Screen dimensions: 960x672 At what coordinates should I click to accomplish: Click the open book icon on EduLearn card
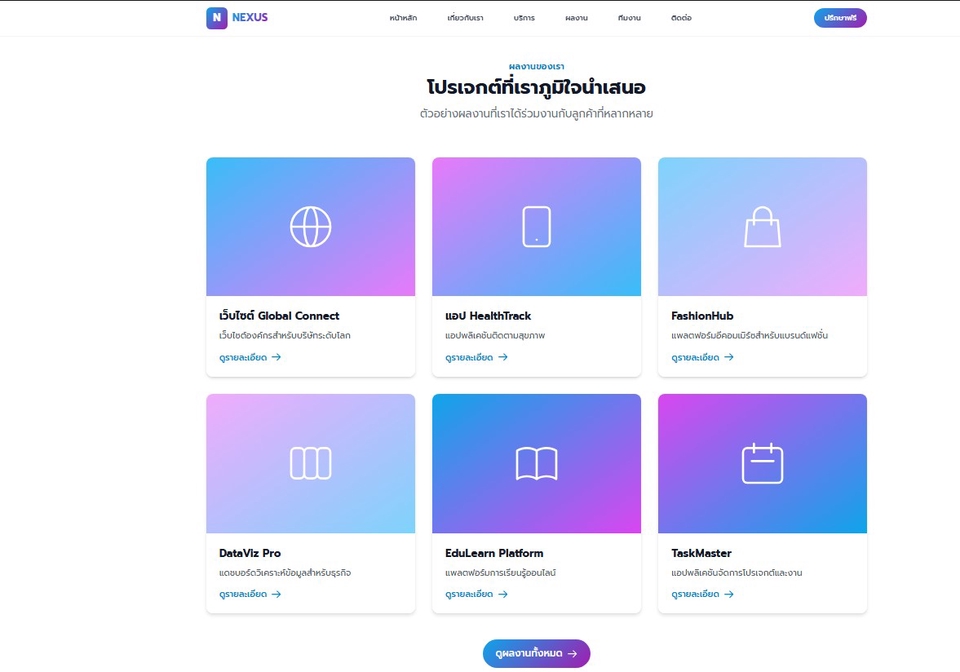coord(536,463)
